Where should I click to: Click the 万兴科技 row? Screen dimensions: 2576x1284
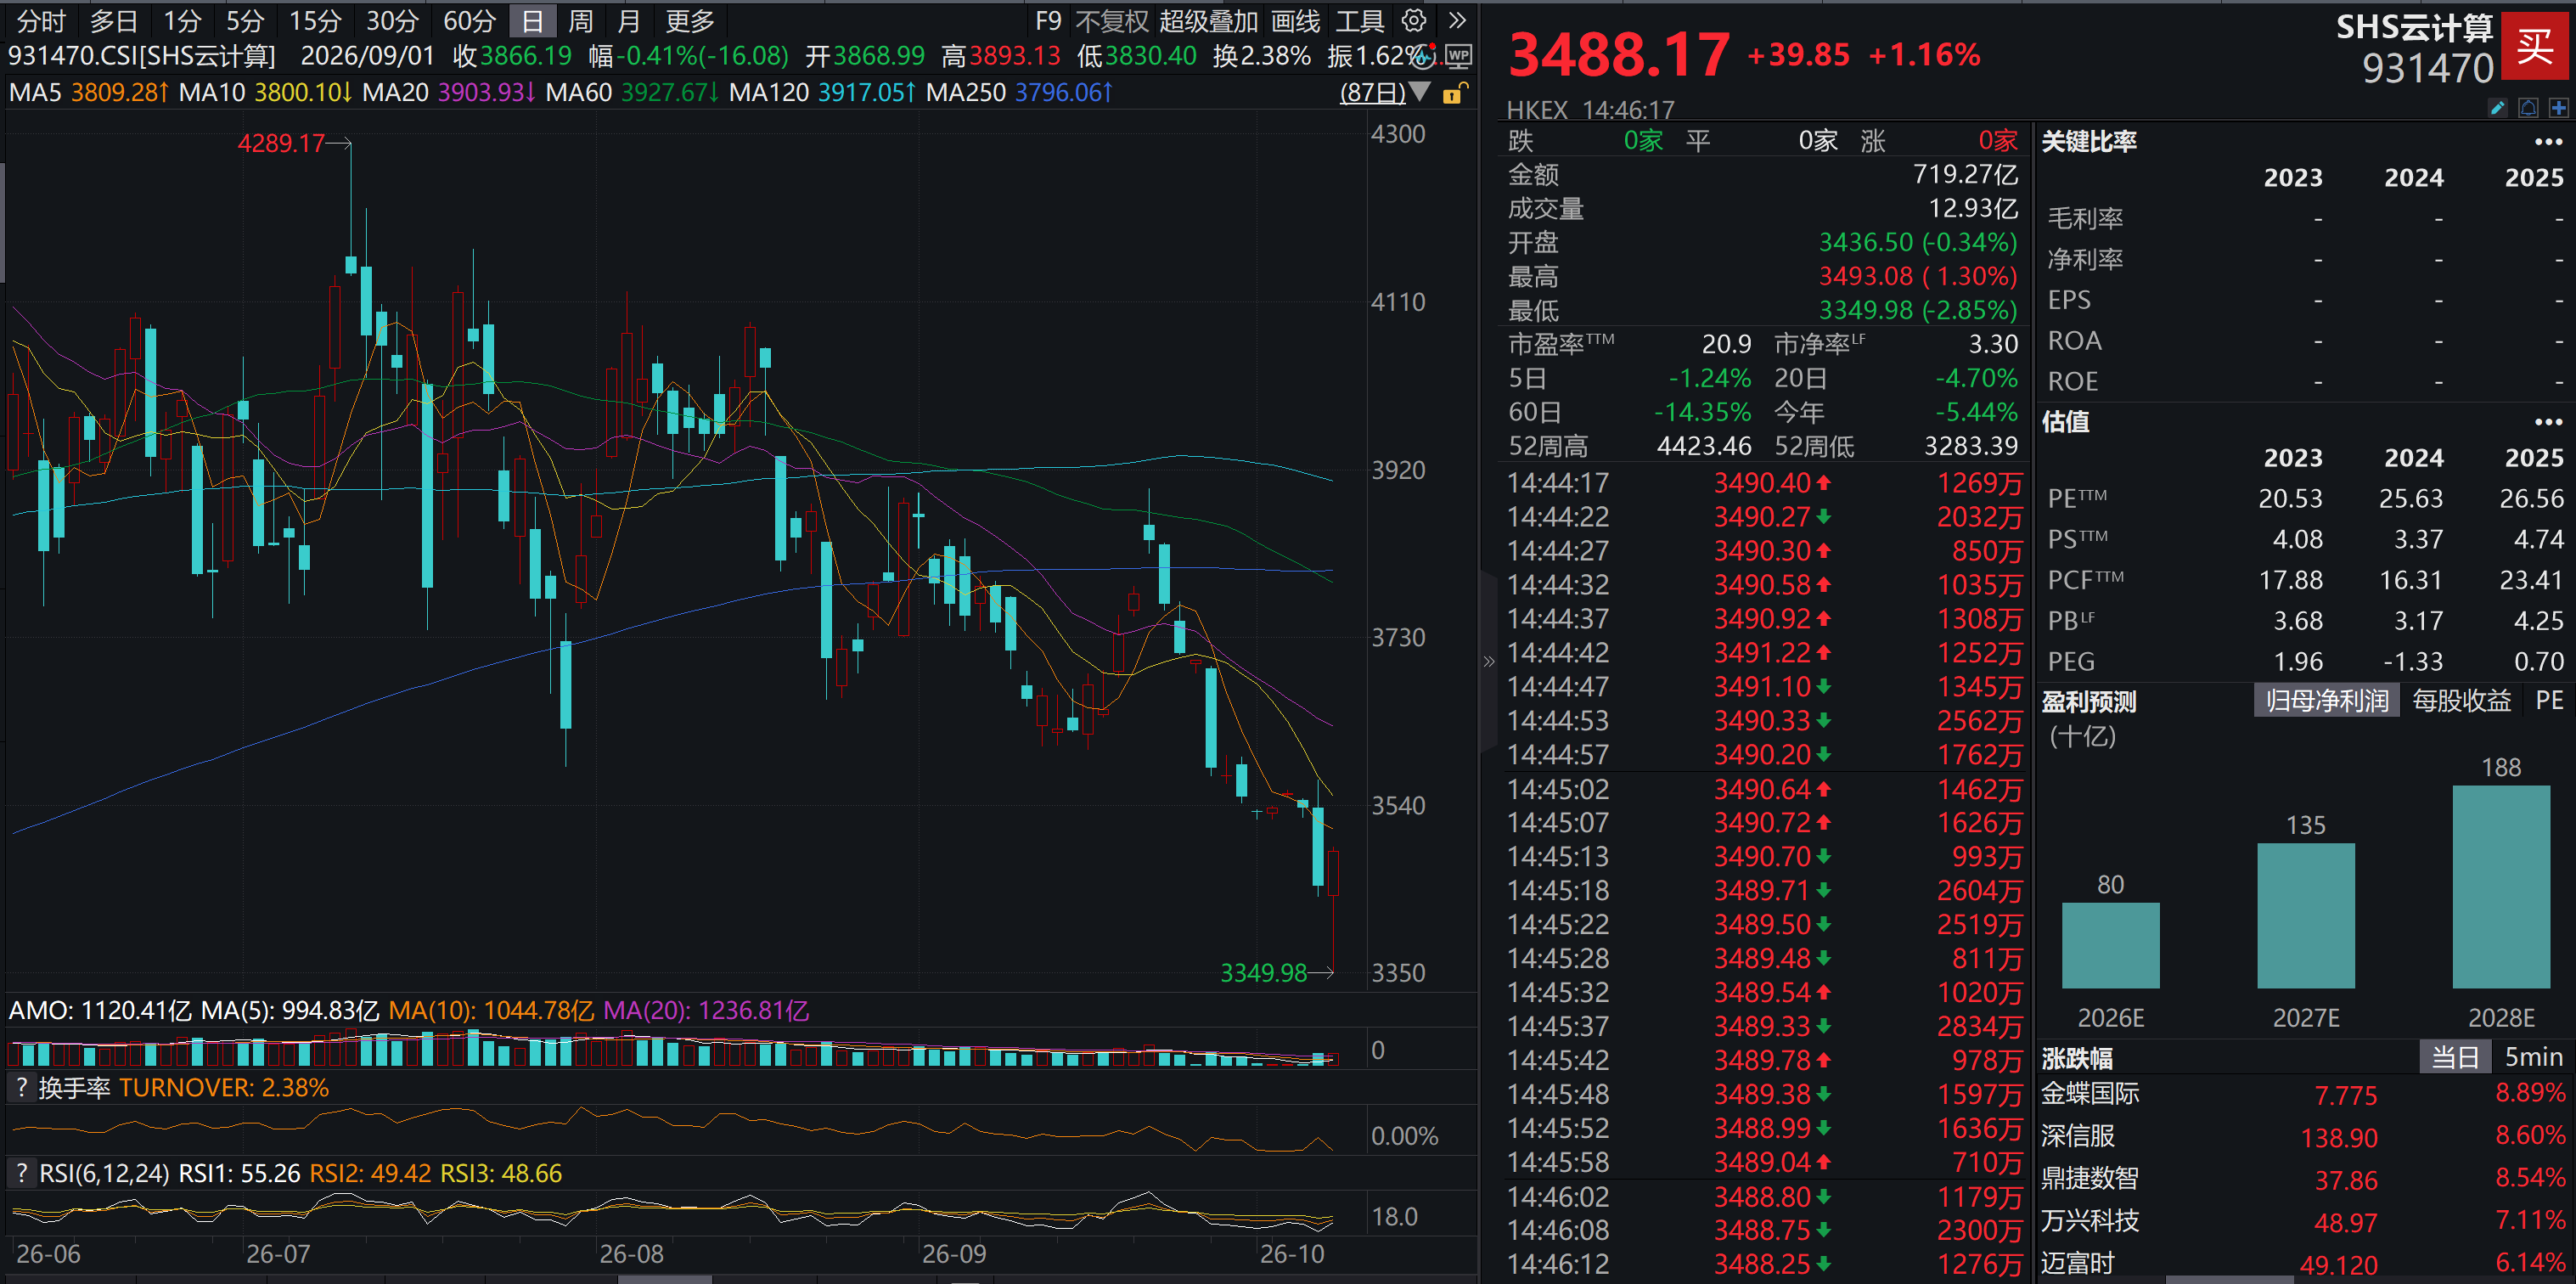(2304, 1221)
